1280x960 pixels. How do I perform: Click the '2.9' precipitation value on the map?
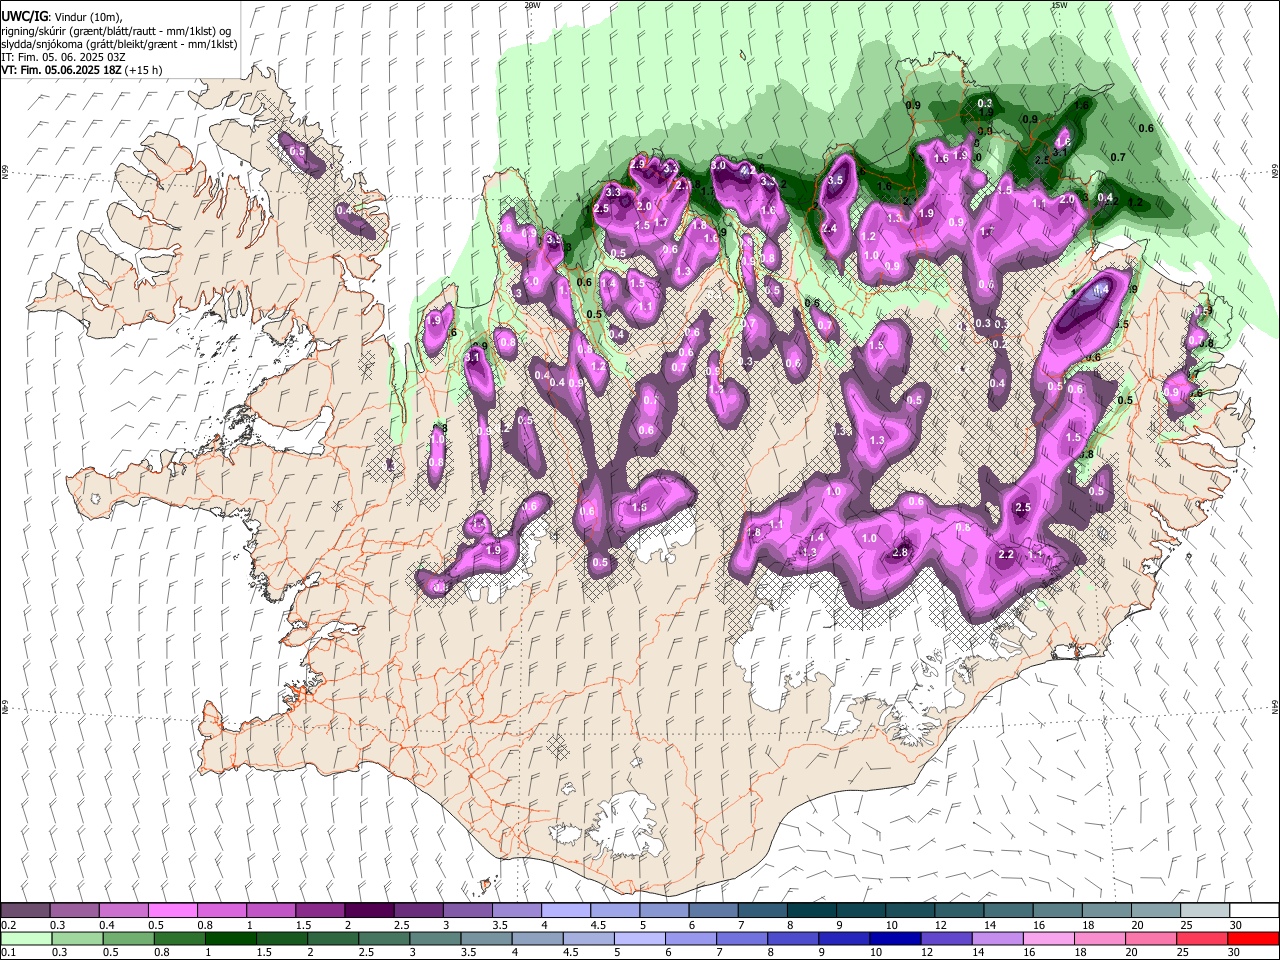(638, 163)
